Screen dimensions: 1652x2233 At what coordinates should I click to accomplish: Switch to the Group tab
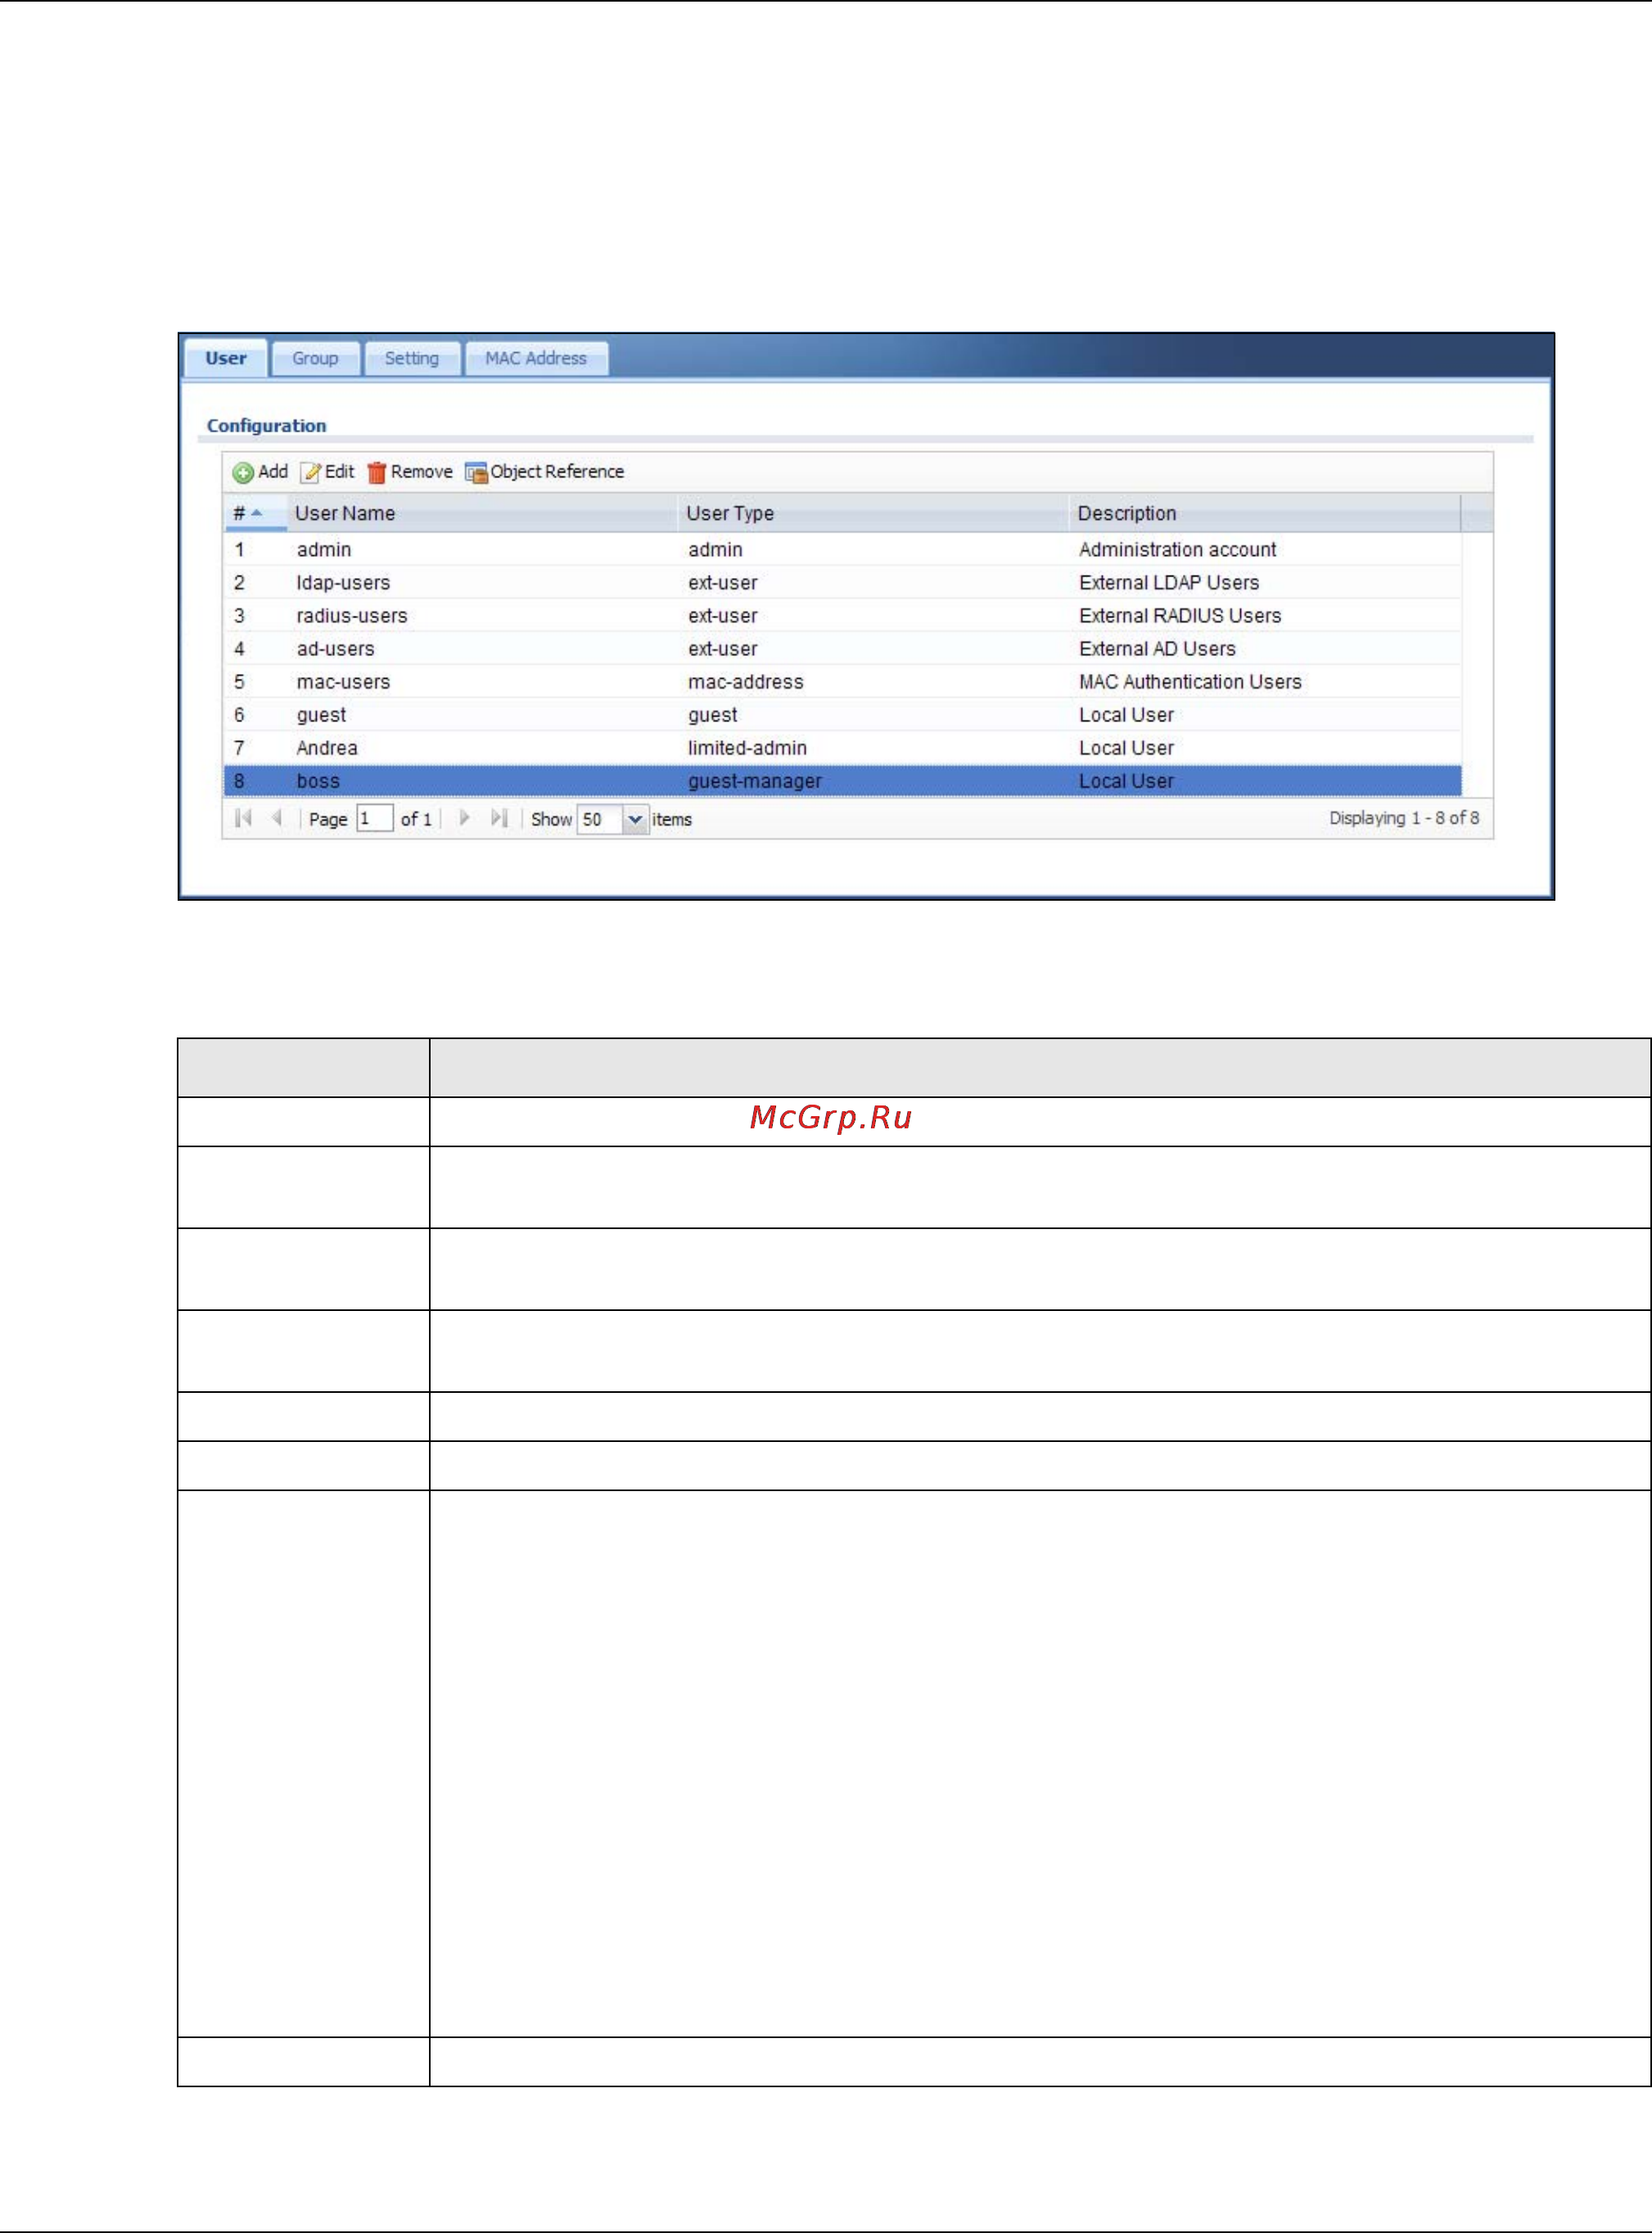pyautogui.click(x=315, y=358)
